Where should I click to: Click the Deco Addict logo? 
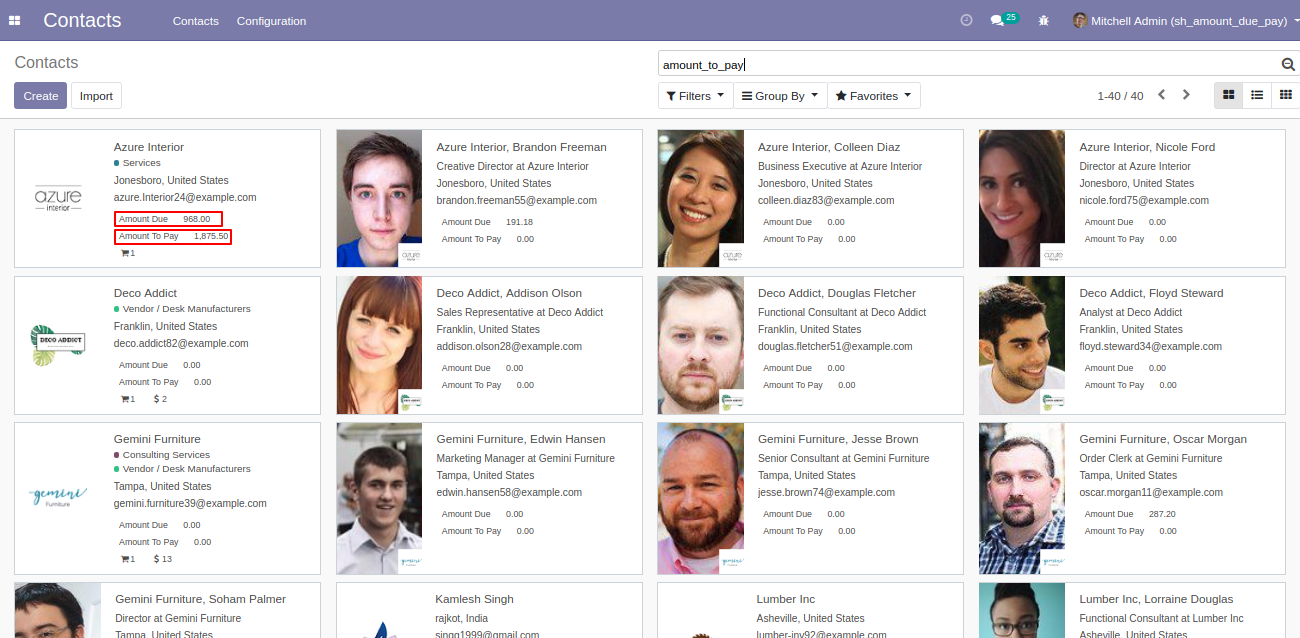pos(58,345)
